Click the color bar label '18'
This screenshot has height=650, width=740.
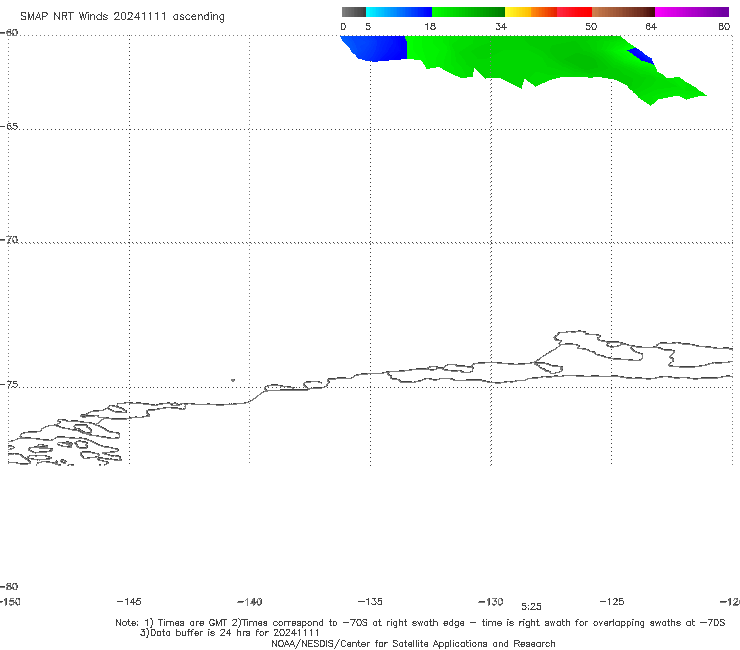[x=430, y=26]
